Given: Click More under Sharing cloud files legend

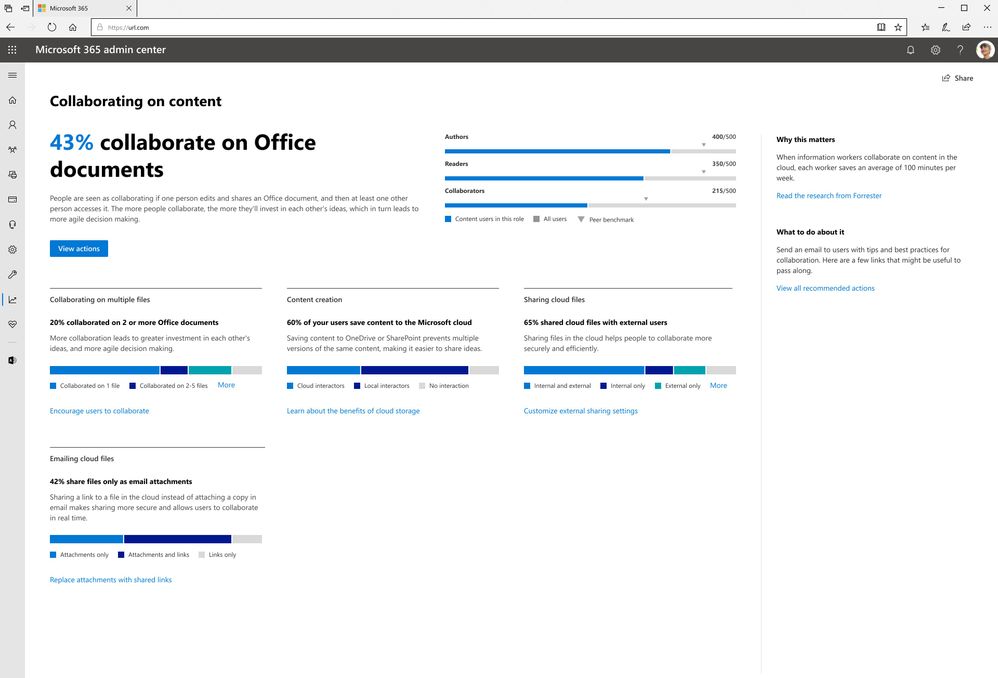Looking at the screenshot, I should pos(718,386).
